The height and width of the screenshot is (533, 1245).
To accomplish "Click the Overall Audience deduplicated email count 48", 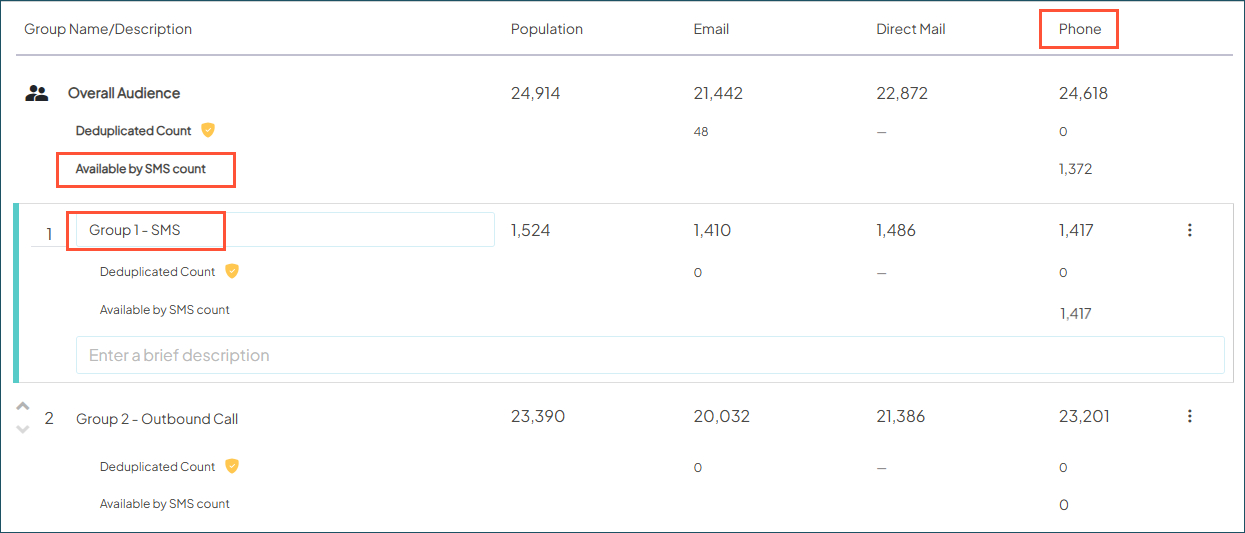I will (x=700, y=132).
